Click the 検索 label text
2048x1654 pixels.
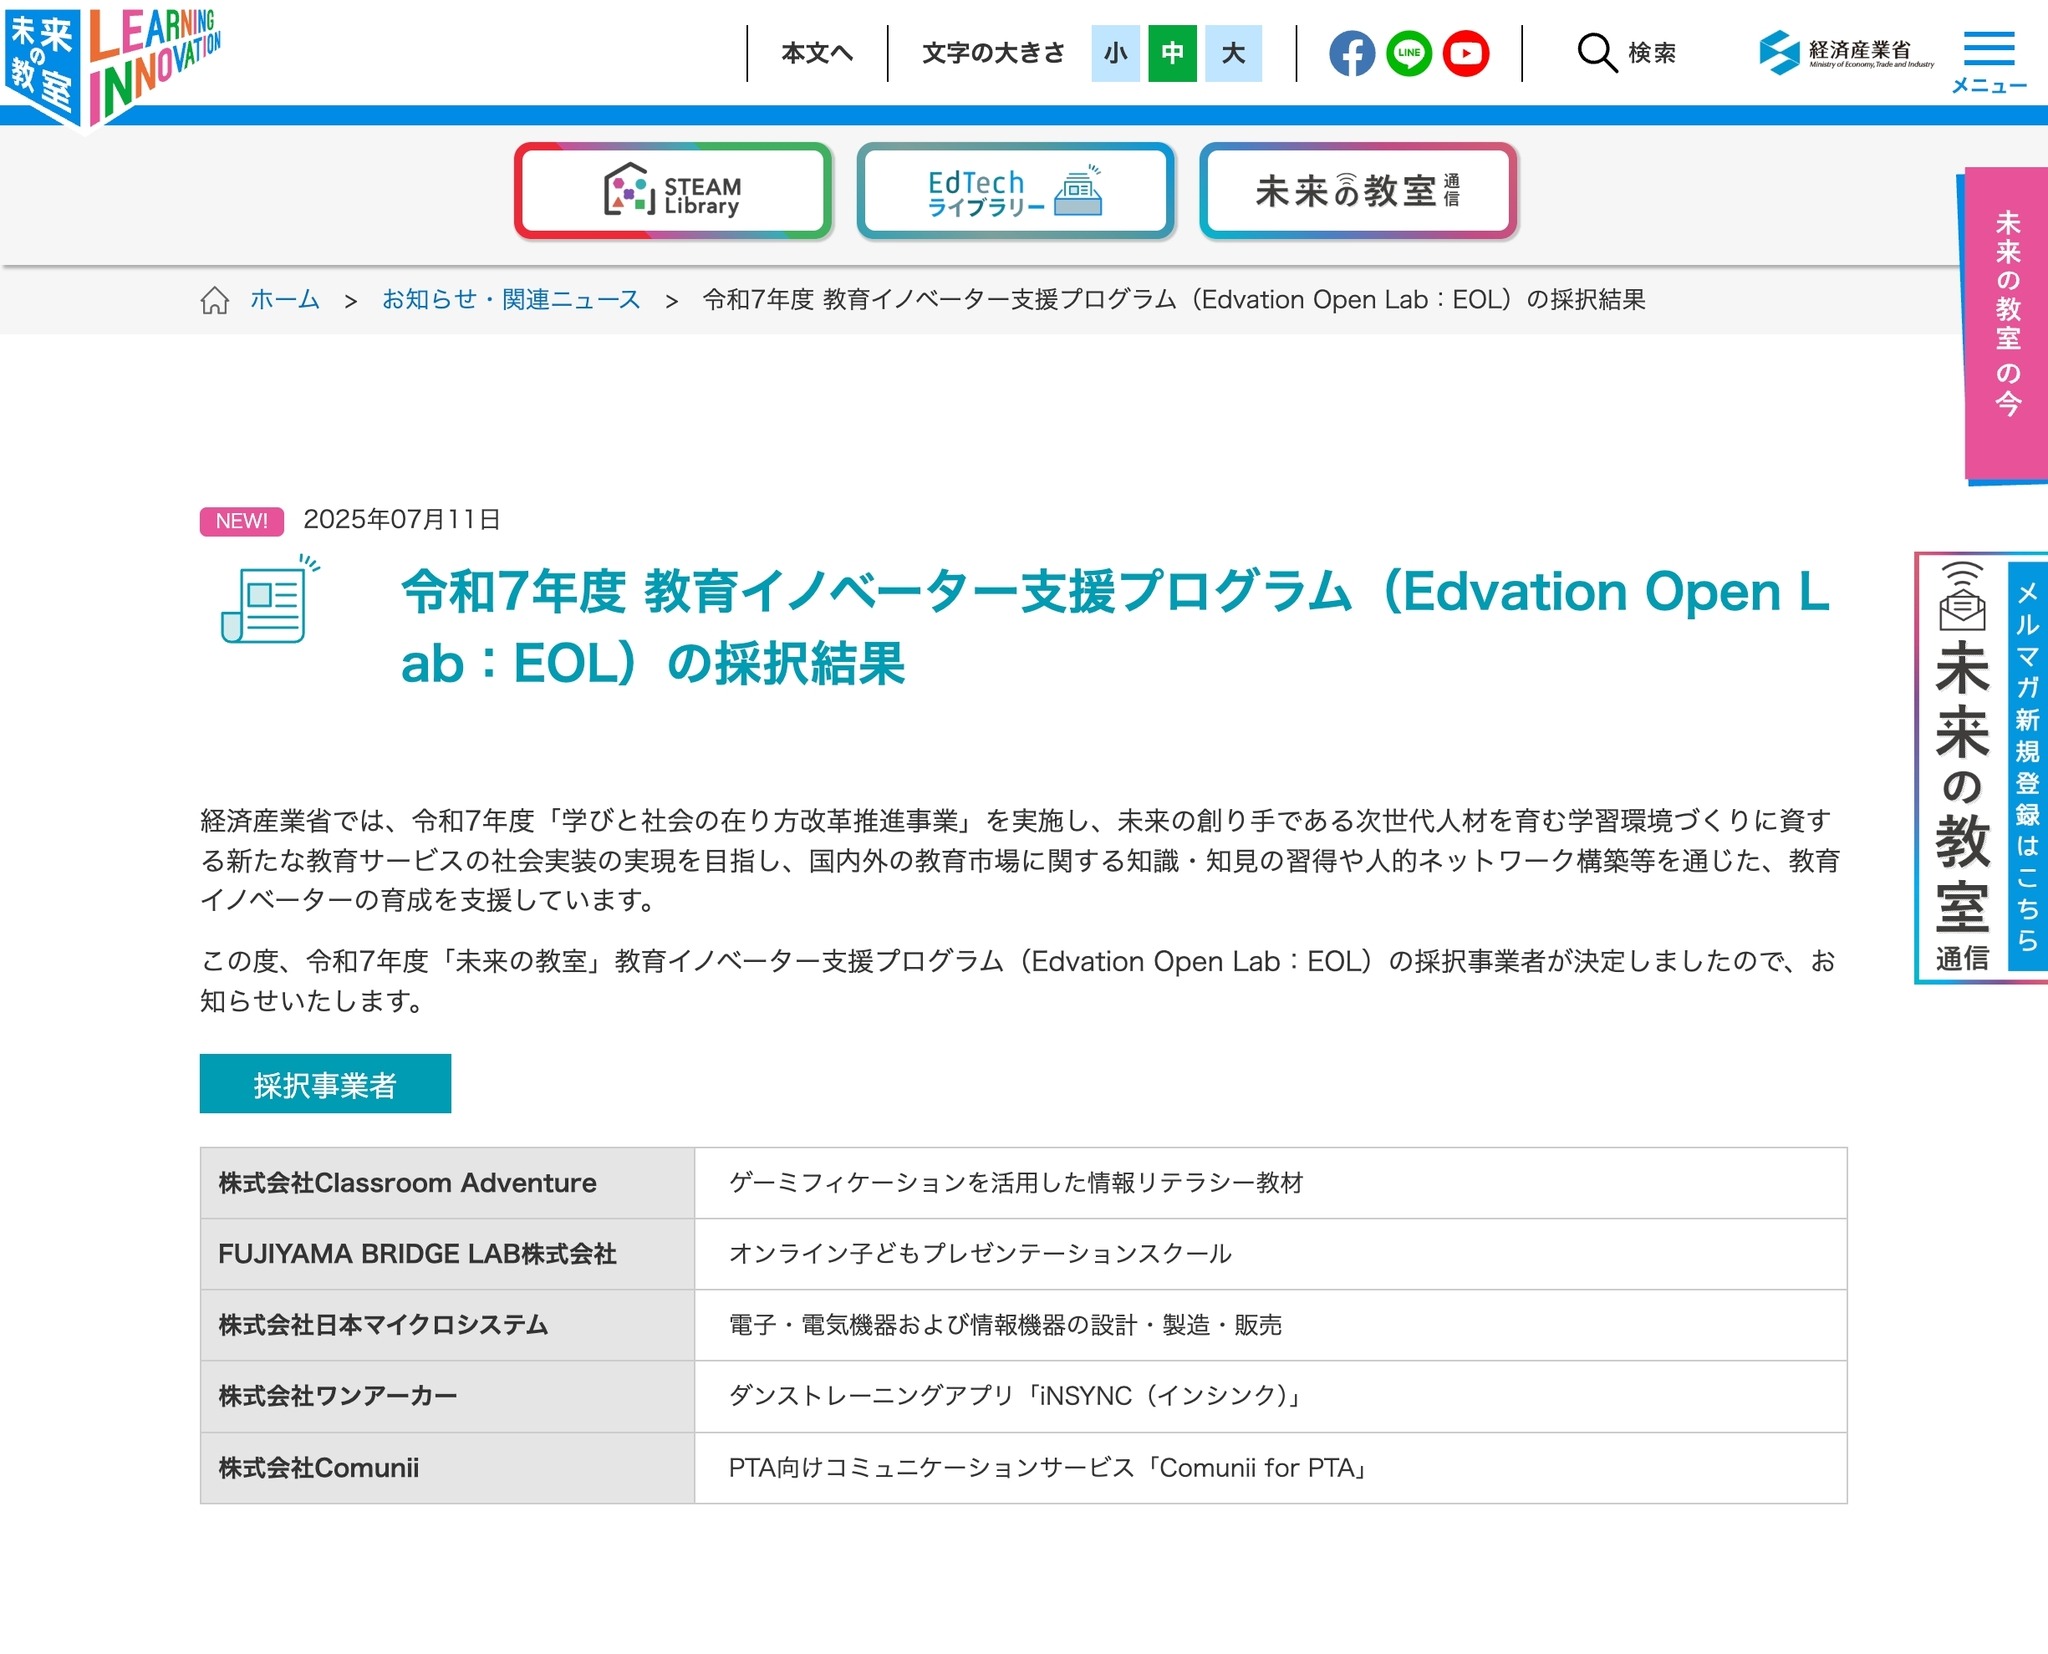click(1652, 53)
